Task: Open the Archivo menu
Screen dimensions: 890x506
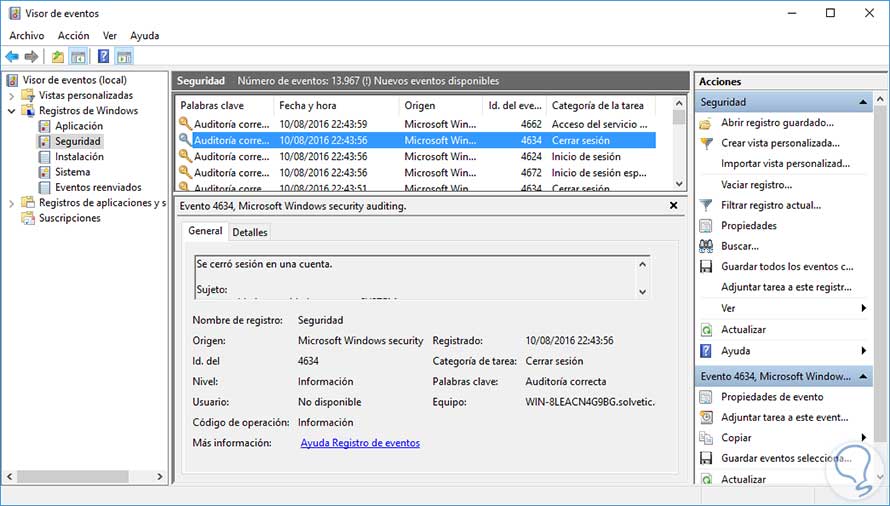Action: click(x=27, y=35)
